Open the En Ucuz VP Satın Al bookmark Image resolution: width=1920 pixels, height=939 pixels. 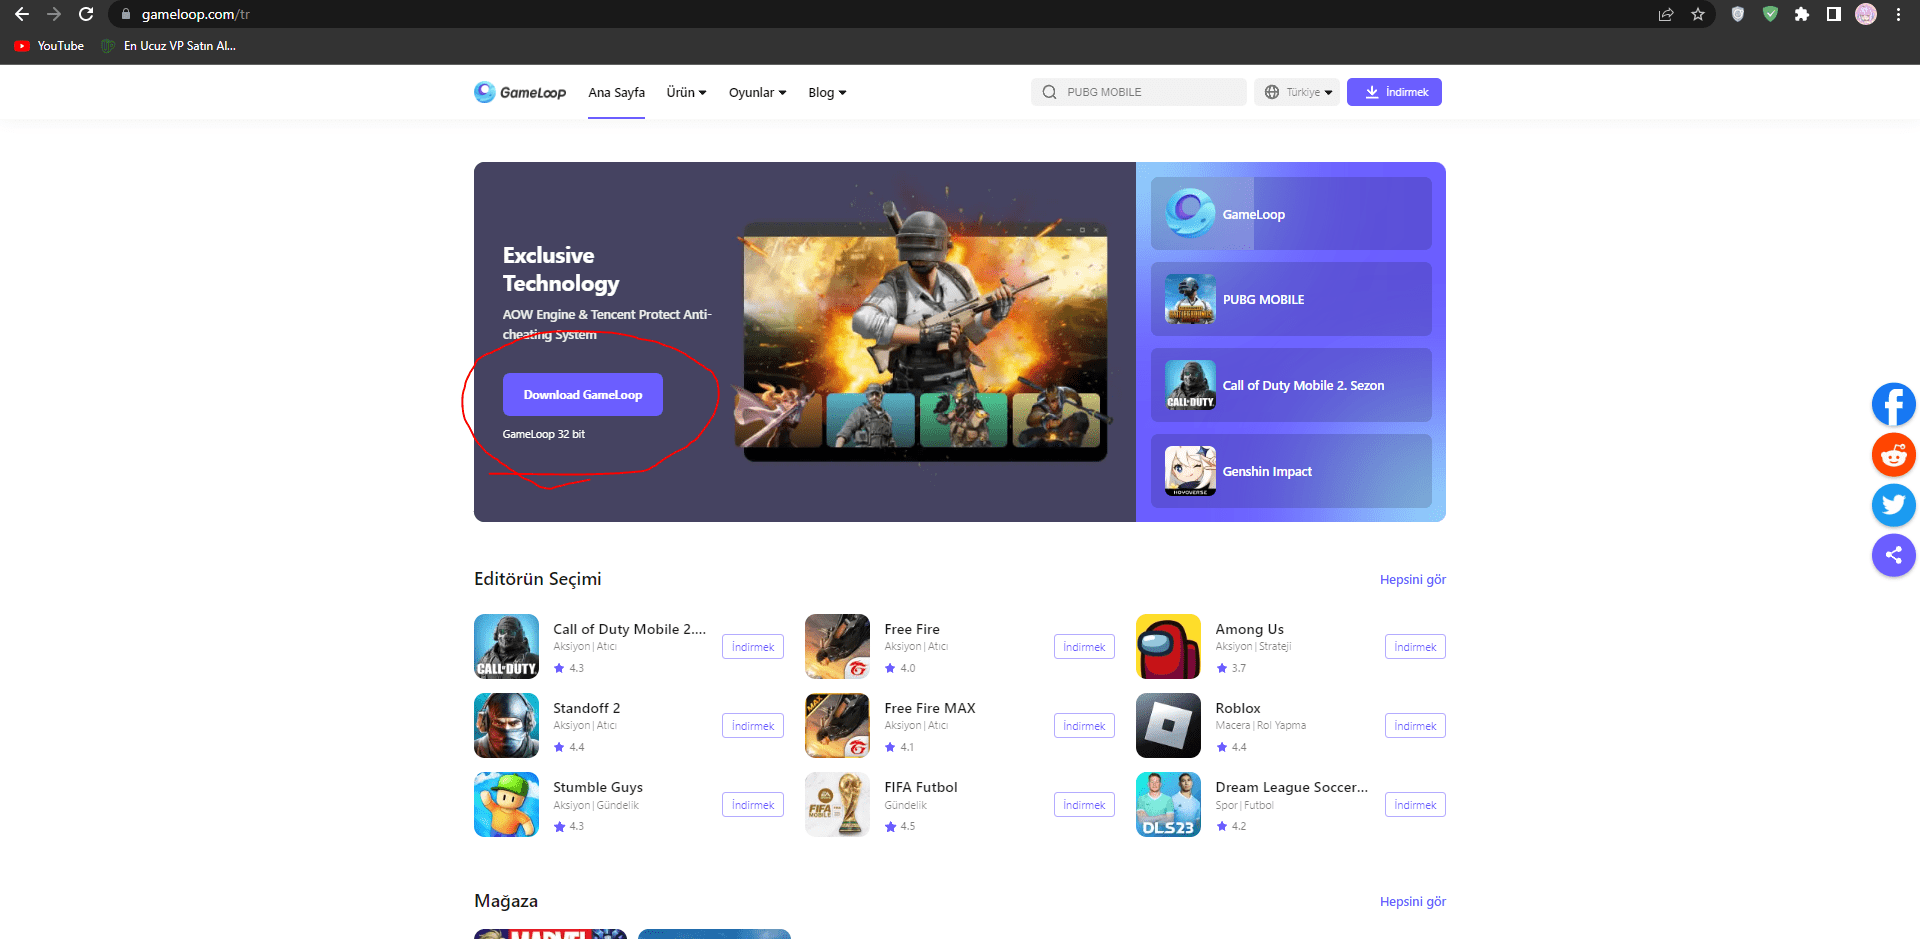click(169, 46)
